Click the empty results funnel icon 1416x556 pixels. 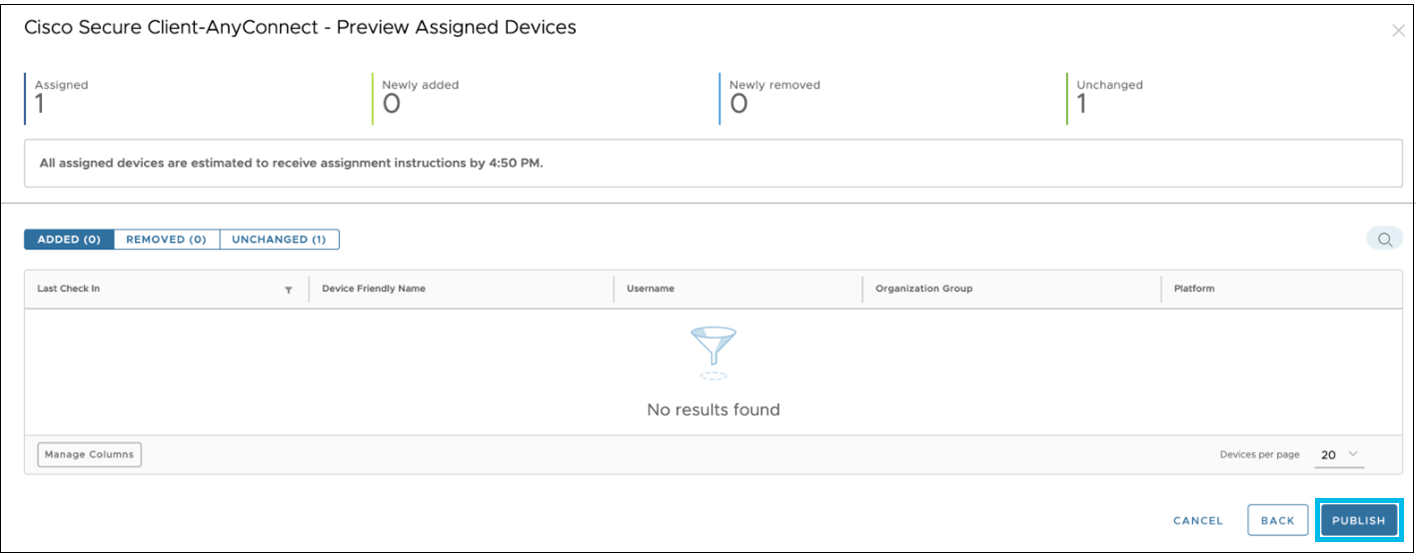click(713, 353)
